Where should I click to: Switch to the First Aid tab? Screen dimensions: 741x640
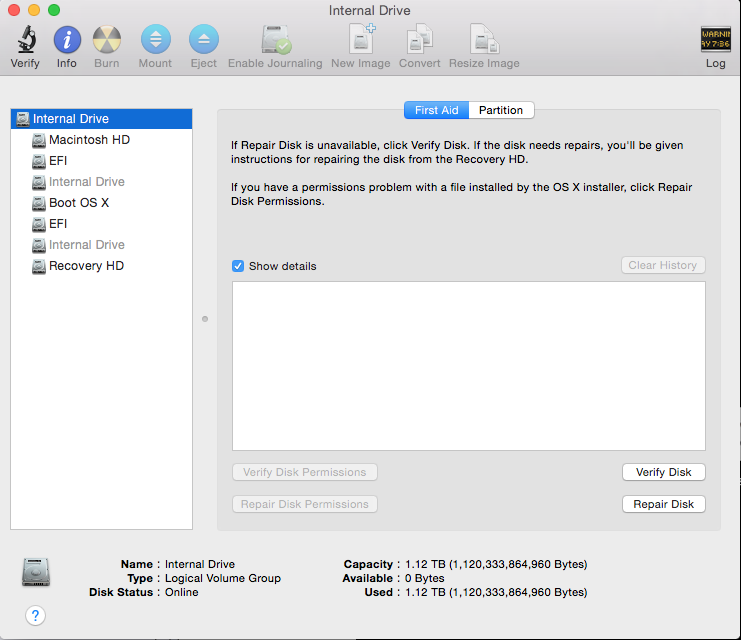click(x=436, y=110)
